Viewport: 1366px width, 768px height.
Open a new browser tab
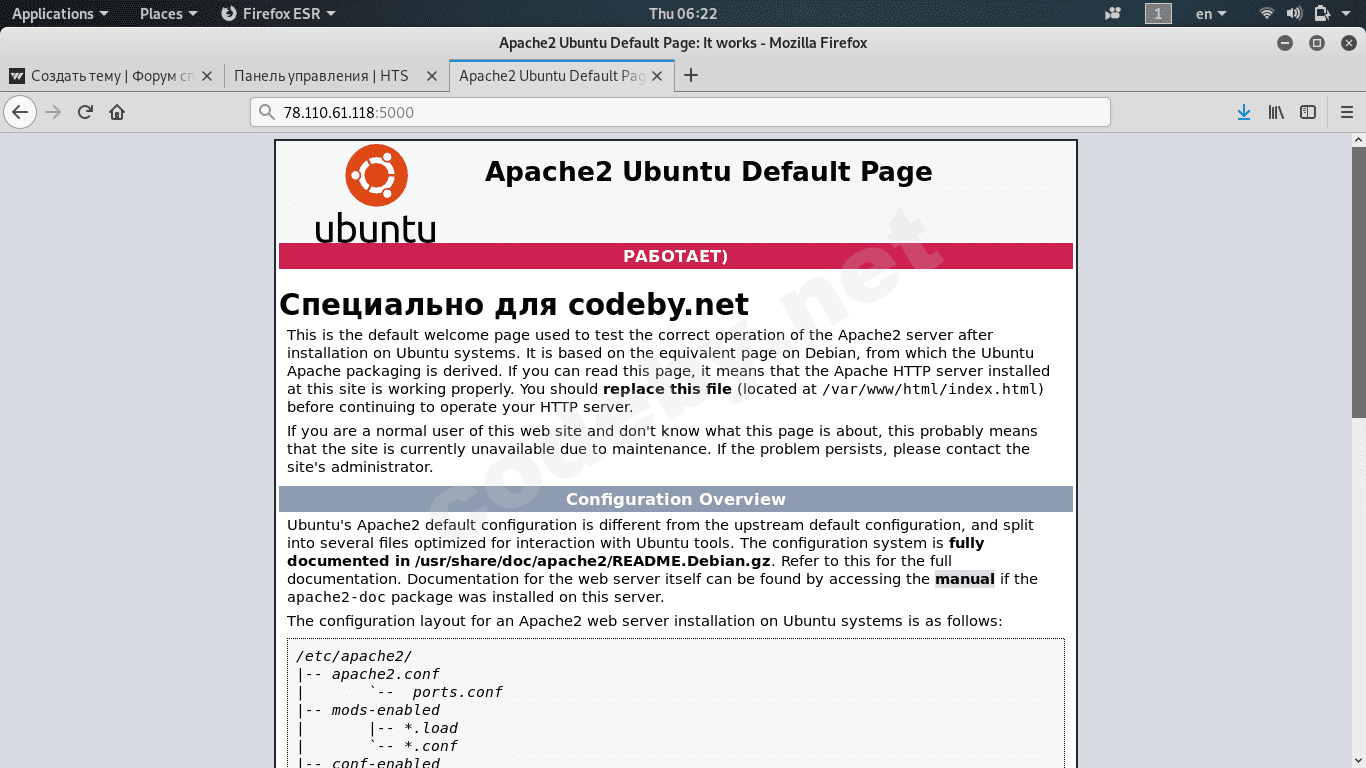point(690,76)
